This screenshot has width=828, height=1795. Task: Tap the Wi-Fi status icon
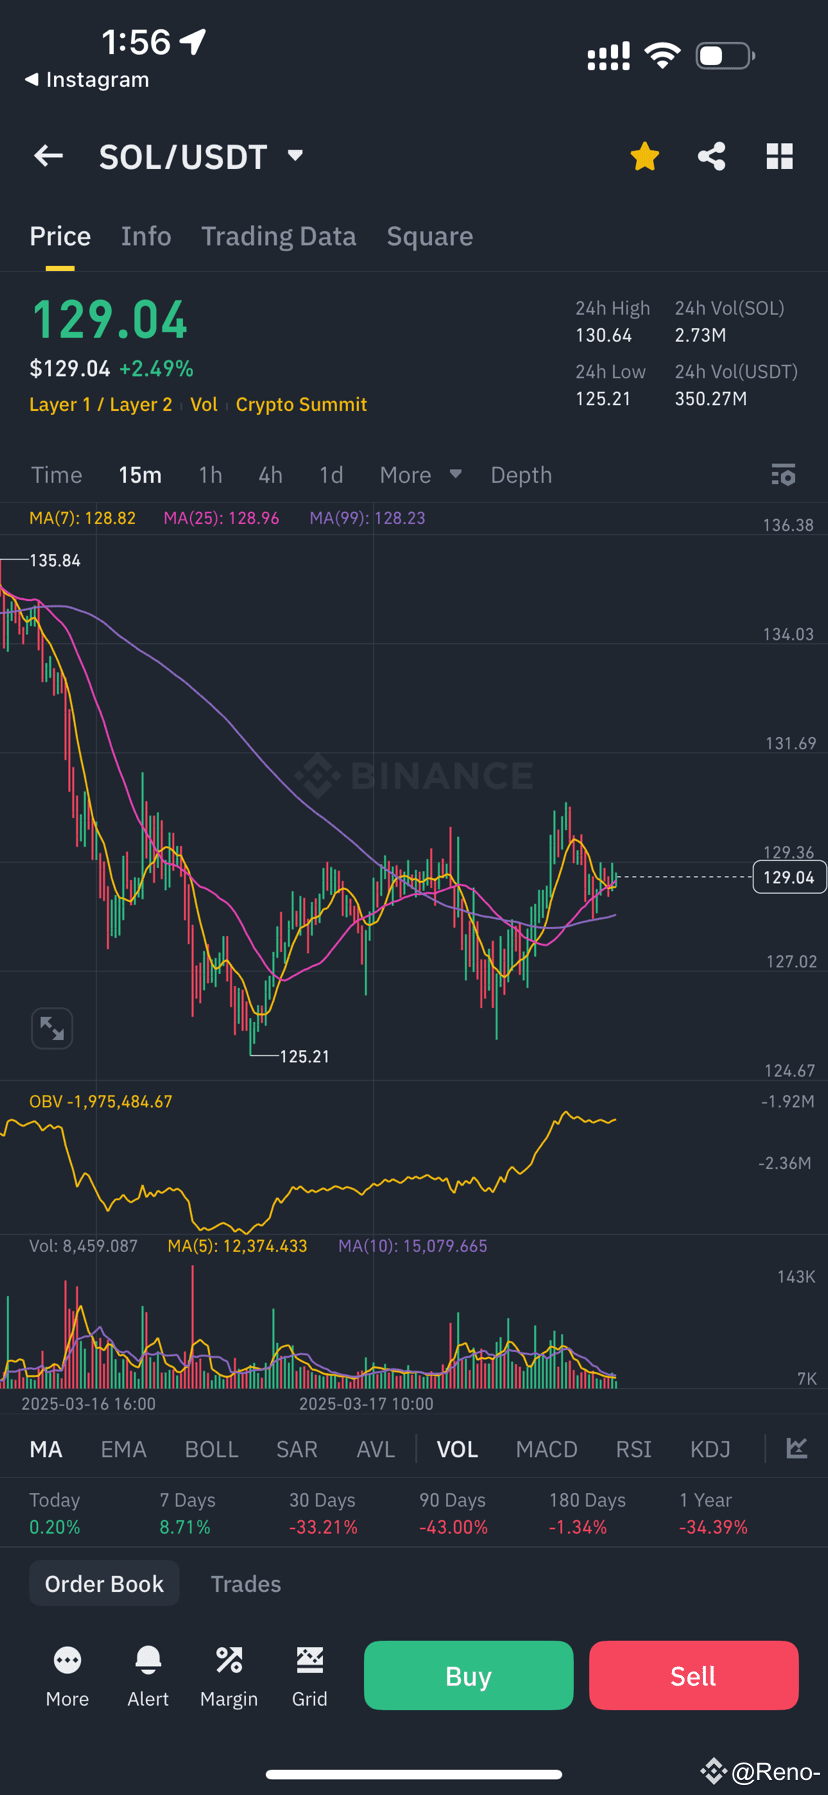click(x=662, y=56)
